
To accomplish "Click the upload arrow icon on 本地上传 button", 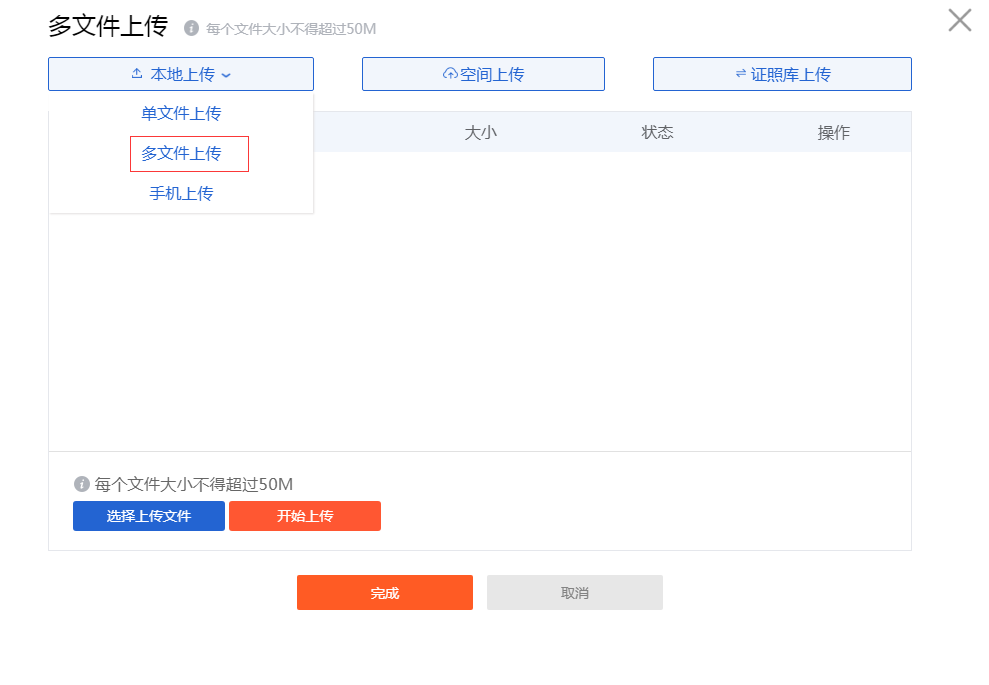I will [136, 73].
